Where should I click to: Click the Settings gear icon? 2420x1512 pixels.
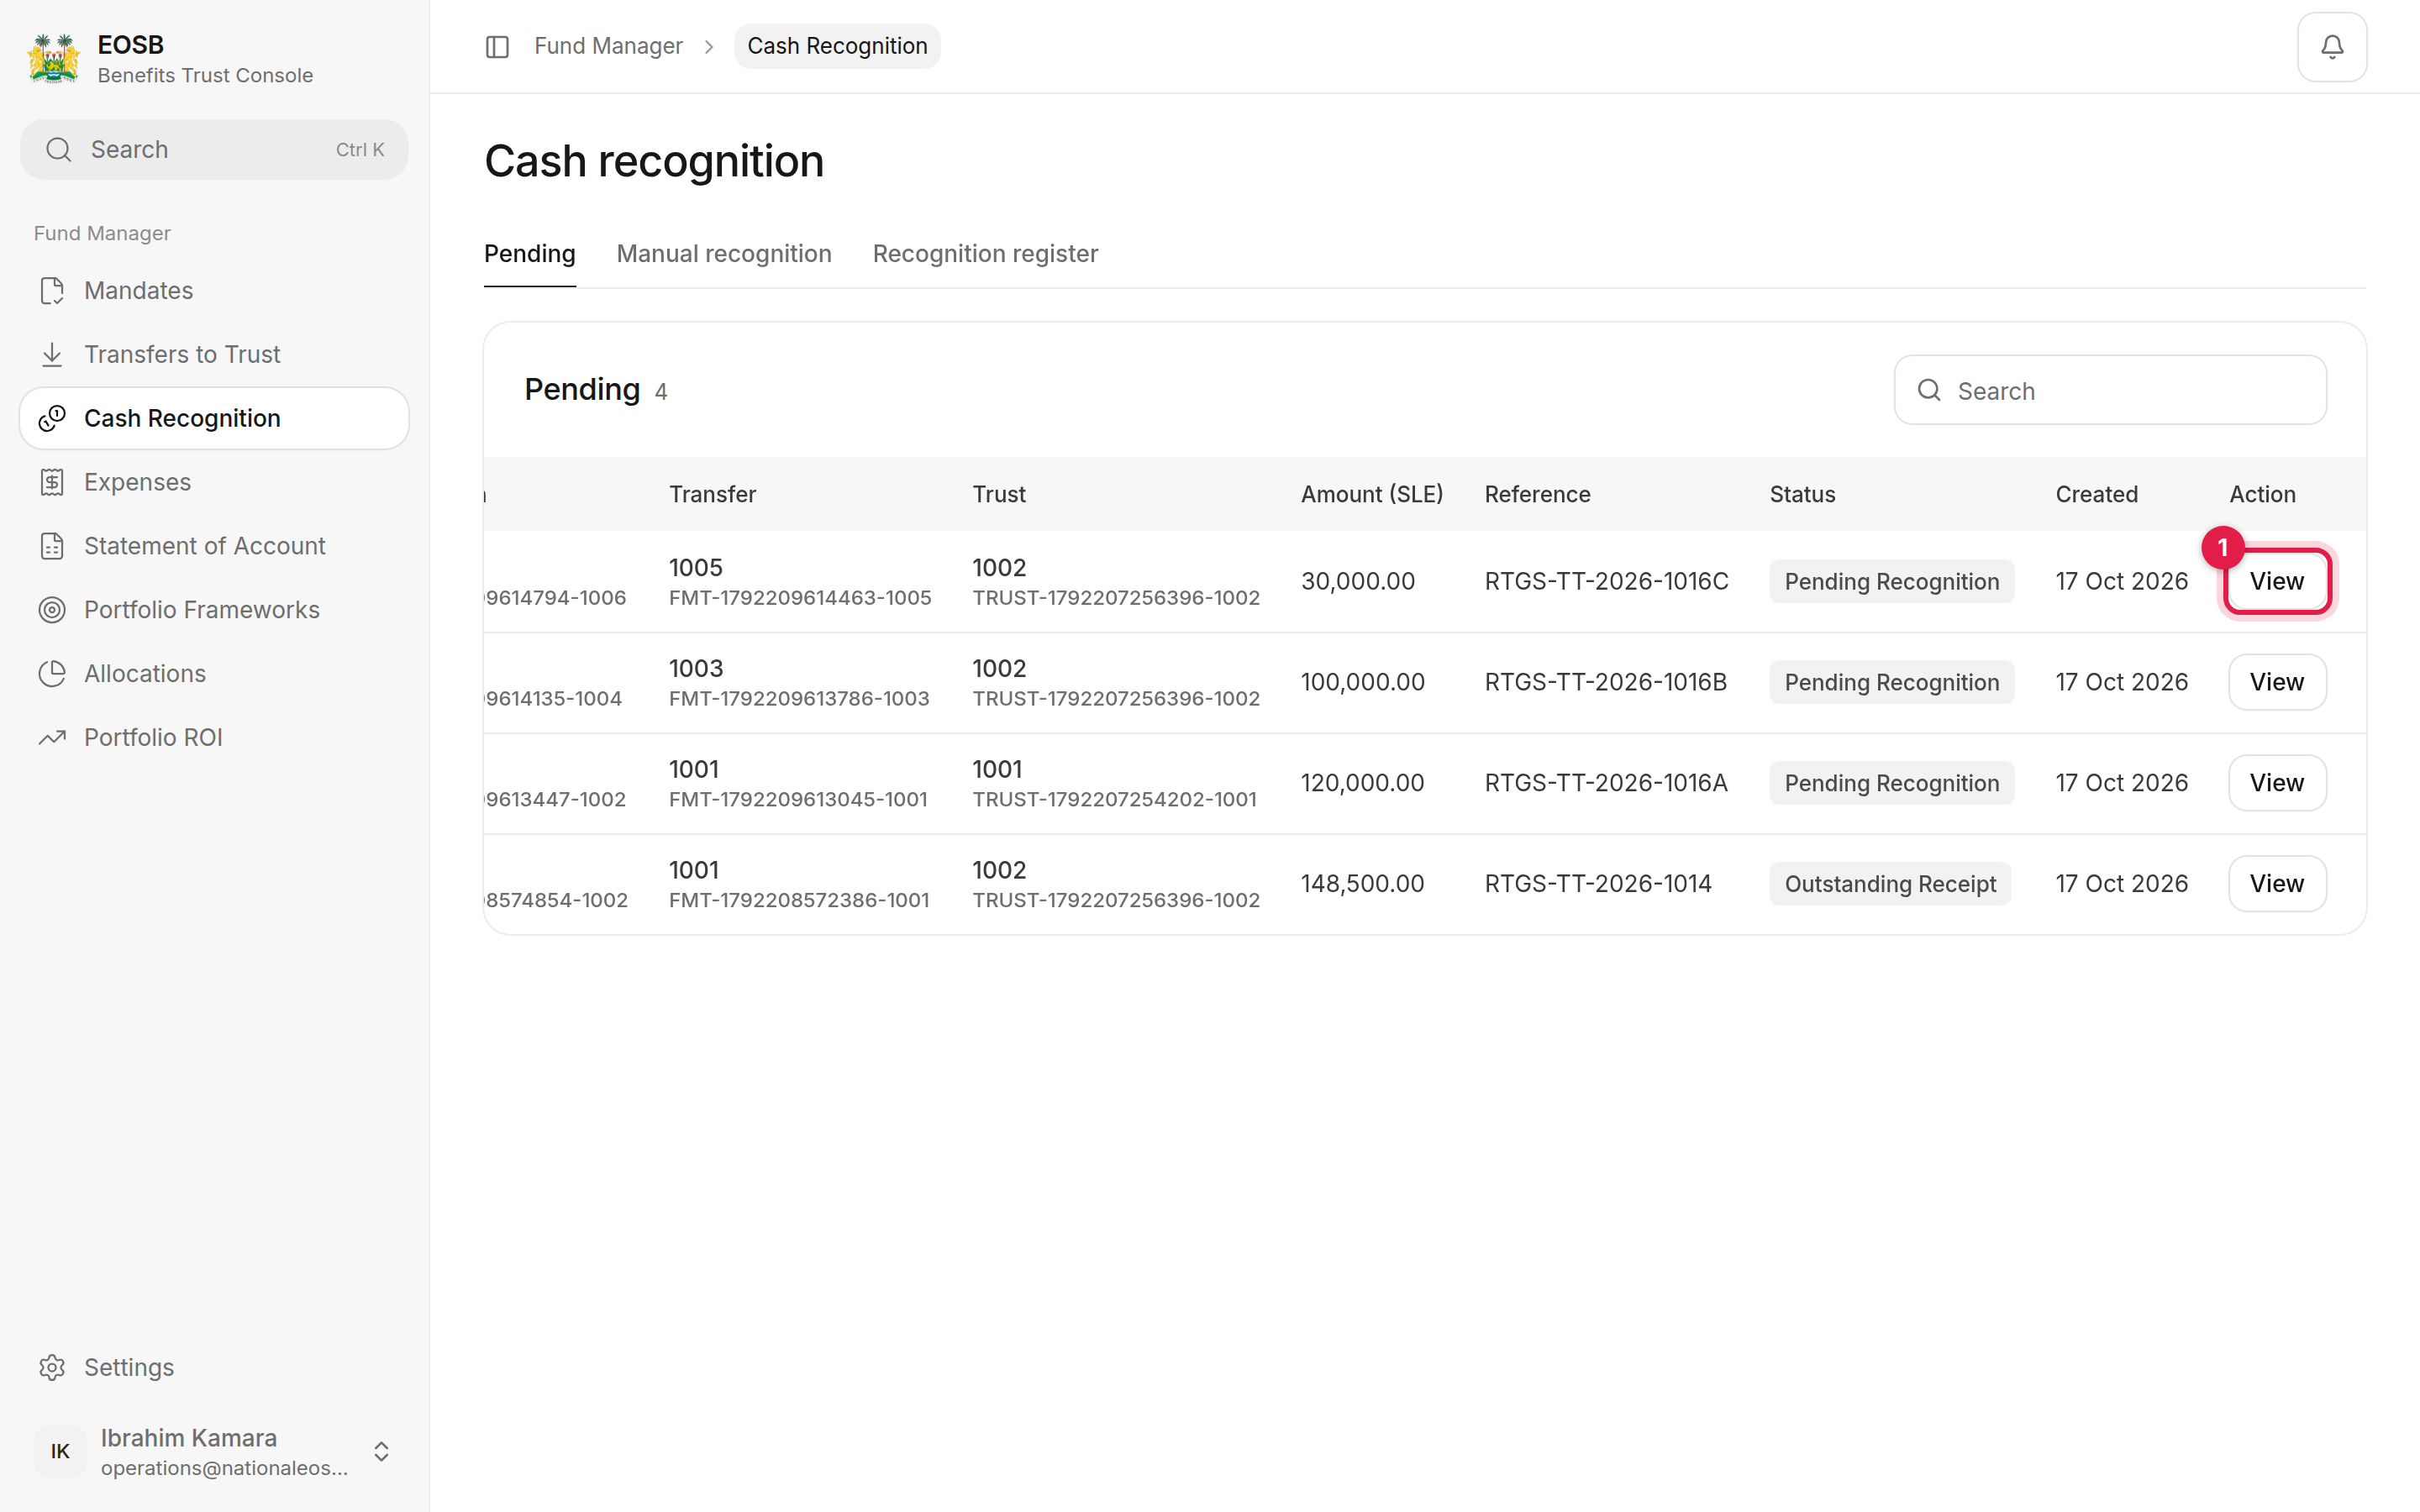coord(52,1367)
